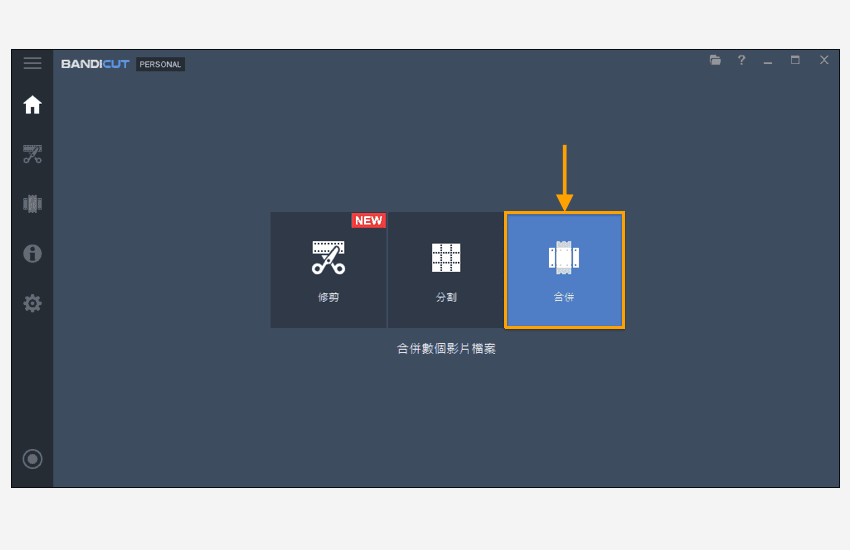Click the open file folder icon
This screenshot has width=850, height=550.
[x=715, y=60]
